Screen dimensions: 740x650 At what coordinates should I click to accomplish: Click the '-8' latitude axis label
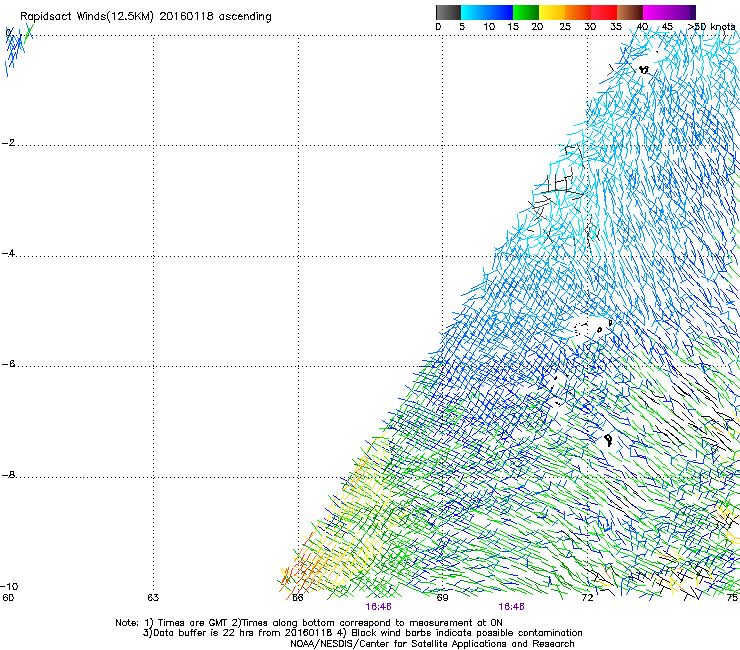(x=8, y=475)
